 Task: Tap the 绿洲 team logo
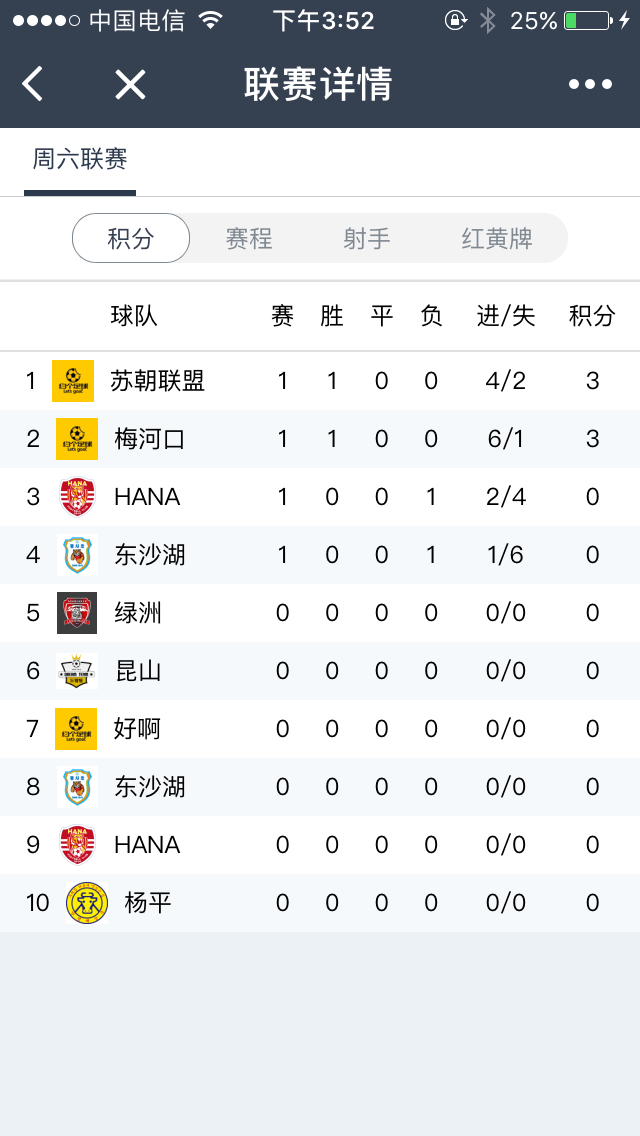76,613
